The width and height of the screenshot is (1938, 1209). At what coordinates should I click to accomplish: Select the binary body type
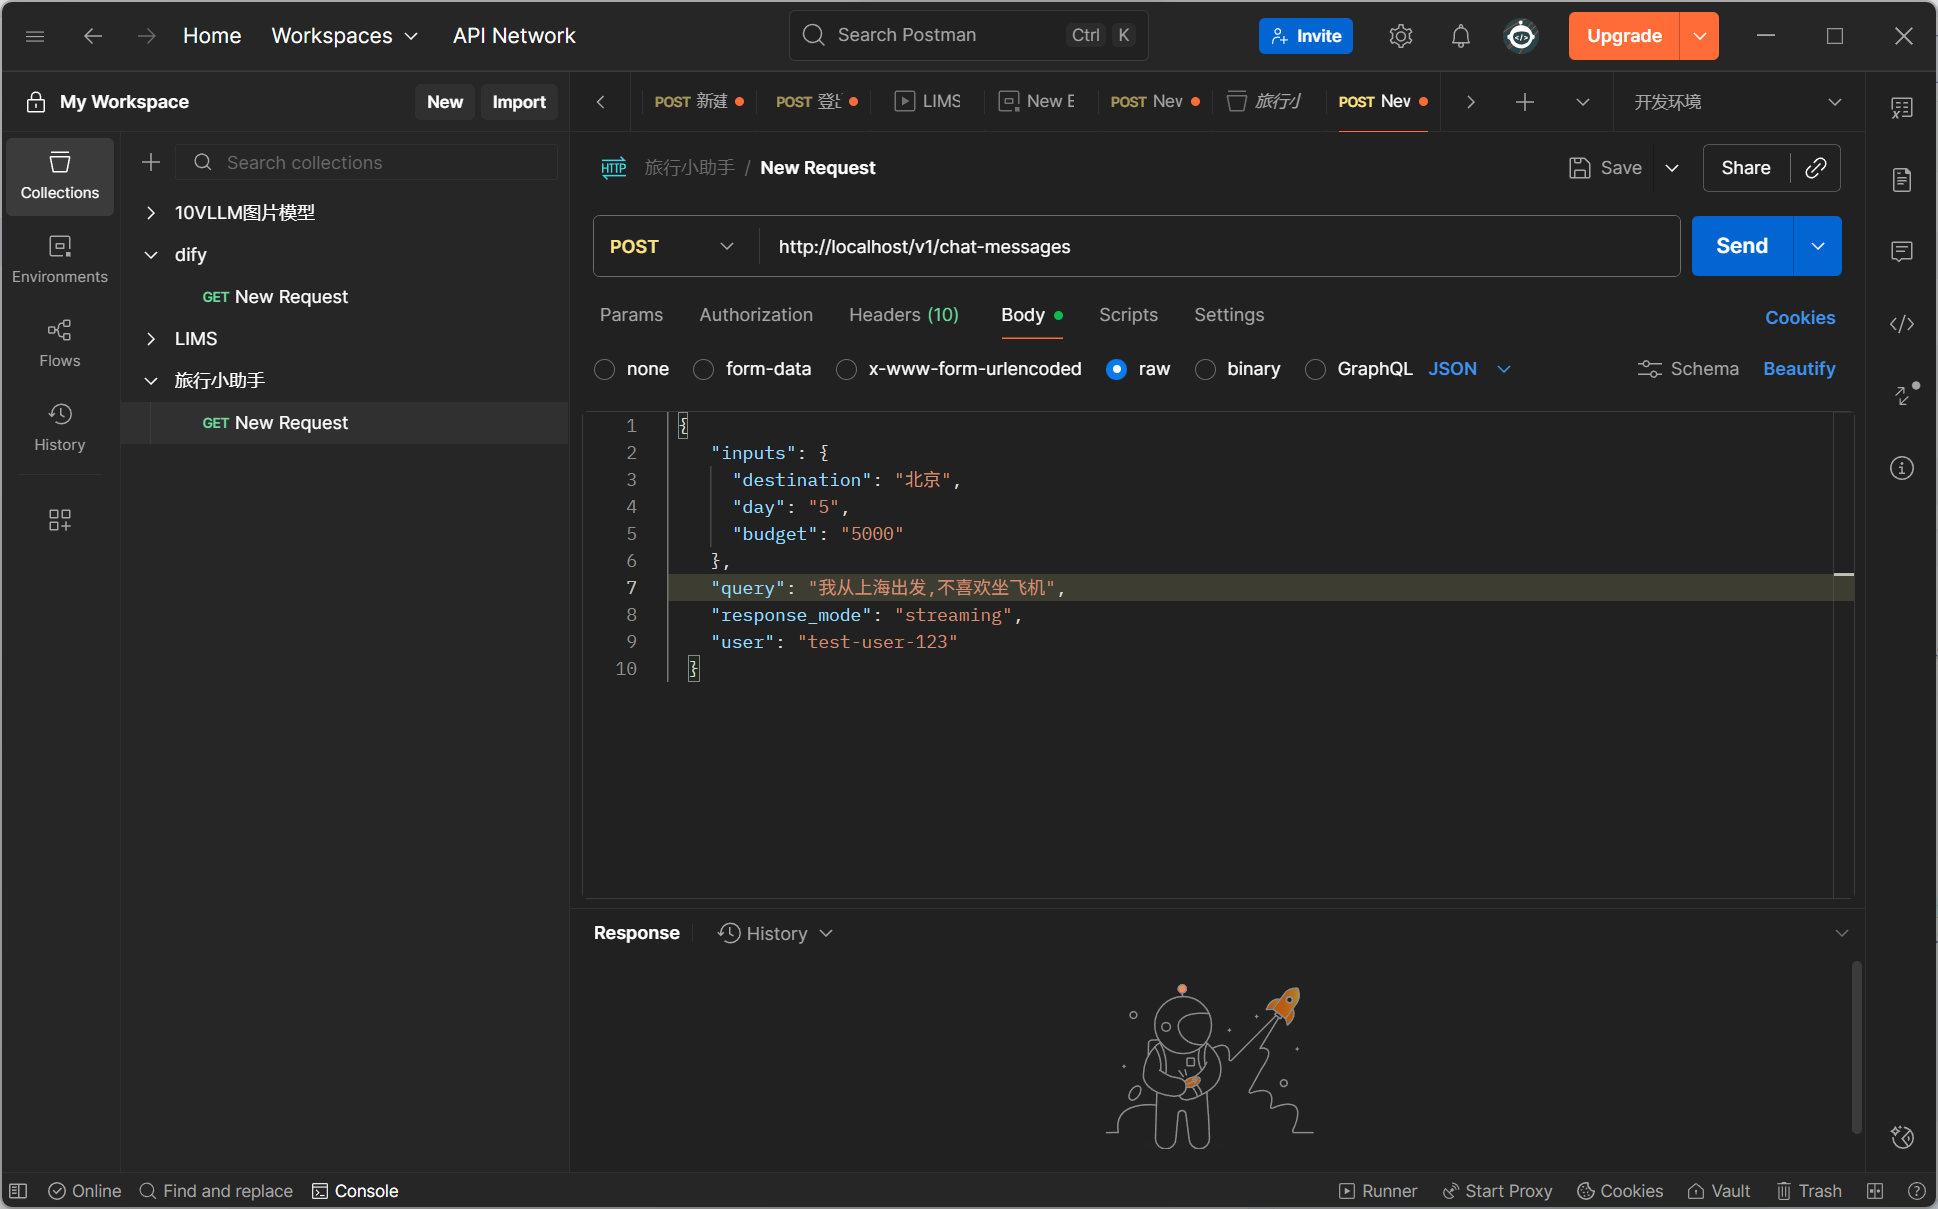pyautogui.click(x=1205, y=369)
